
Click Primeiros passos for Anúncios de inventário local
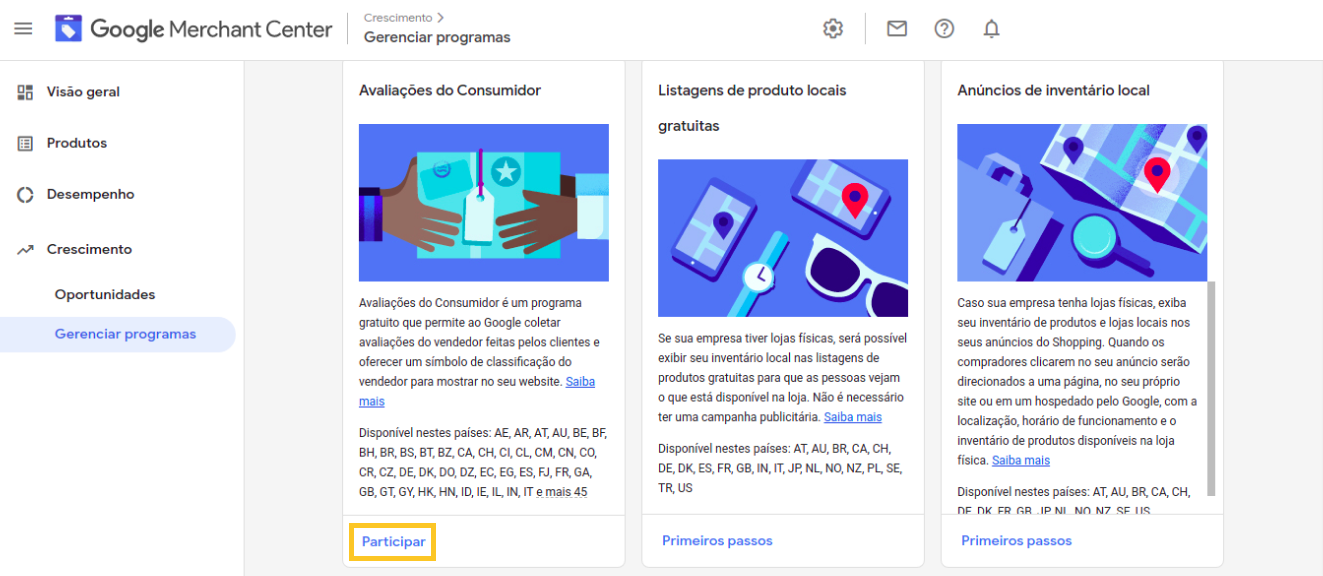coord(1016,541)
